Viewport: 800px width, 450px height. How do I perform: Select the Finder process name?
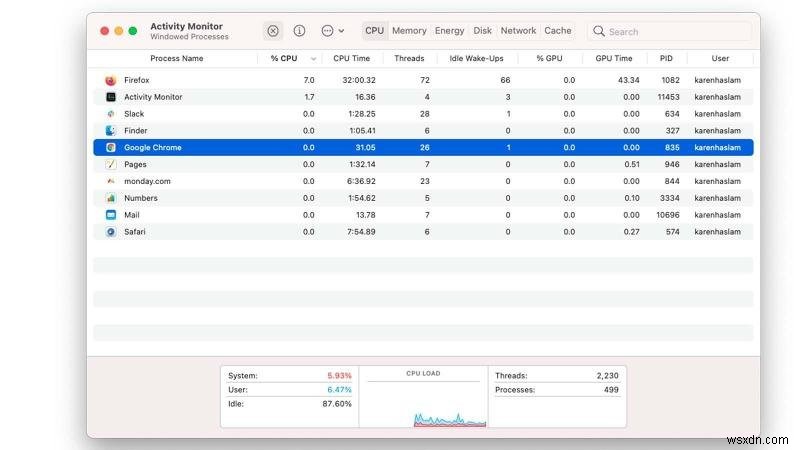[x=136, y=131]
